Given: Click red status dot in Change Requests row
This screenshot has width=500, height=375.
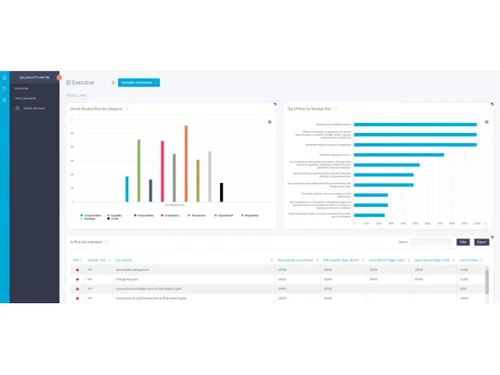Looking at the screenshot, I should click(77, 279).
